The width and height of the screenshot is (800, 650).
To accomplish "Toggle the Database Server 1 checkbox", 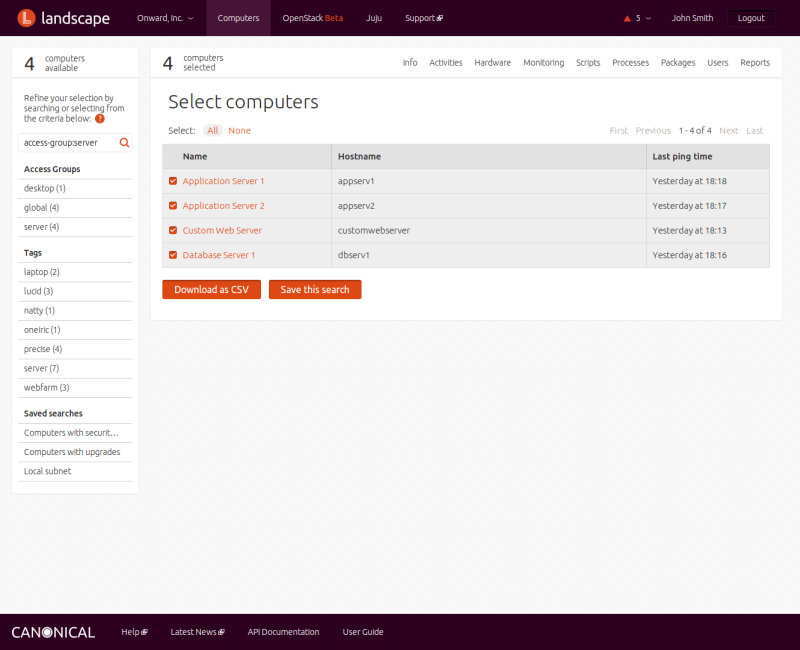I will click(173, 255).
